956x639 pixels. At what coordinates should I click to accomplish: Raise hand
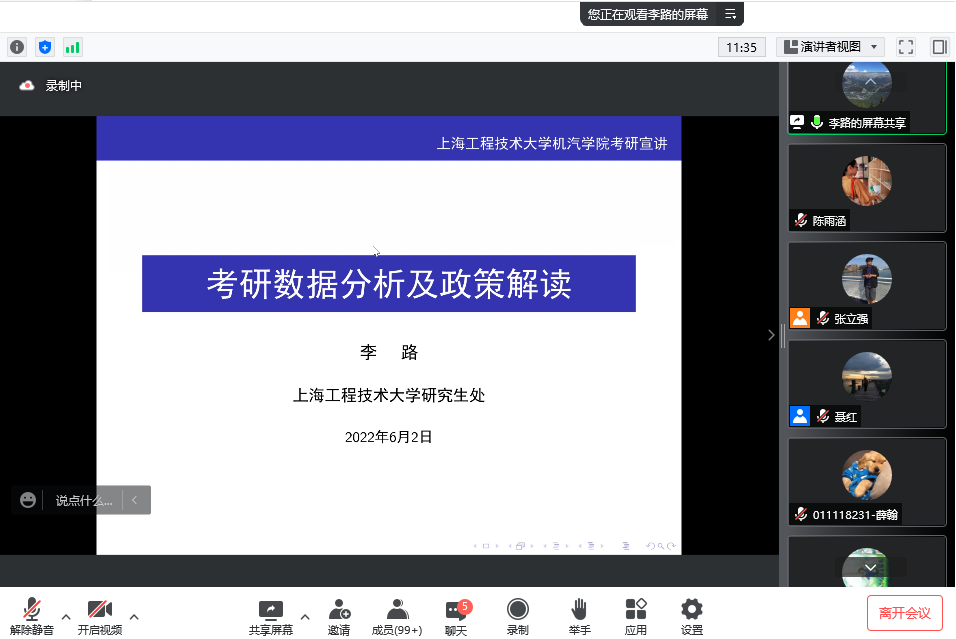click(x=579, y=616)
